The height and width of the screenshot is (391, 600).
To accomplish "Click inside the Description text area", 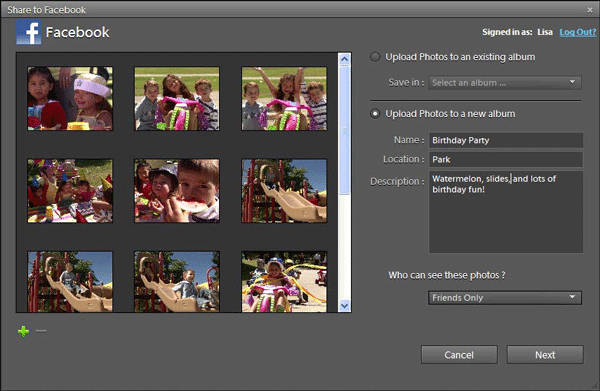I will click(x=506, y=212).
